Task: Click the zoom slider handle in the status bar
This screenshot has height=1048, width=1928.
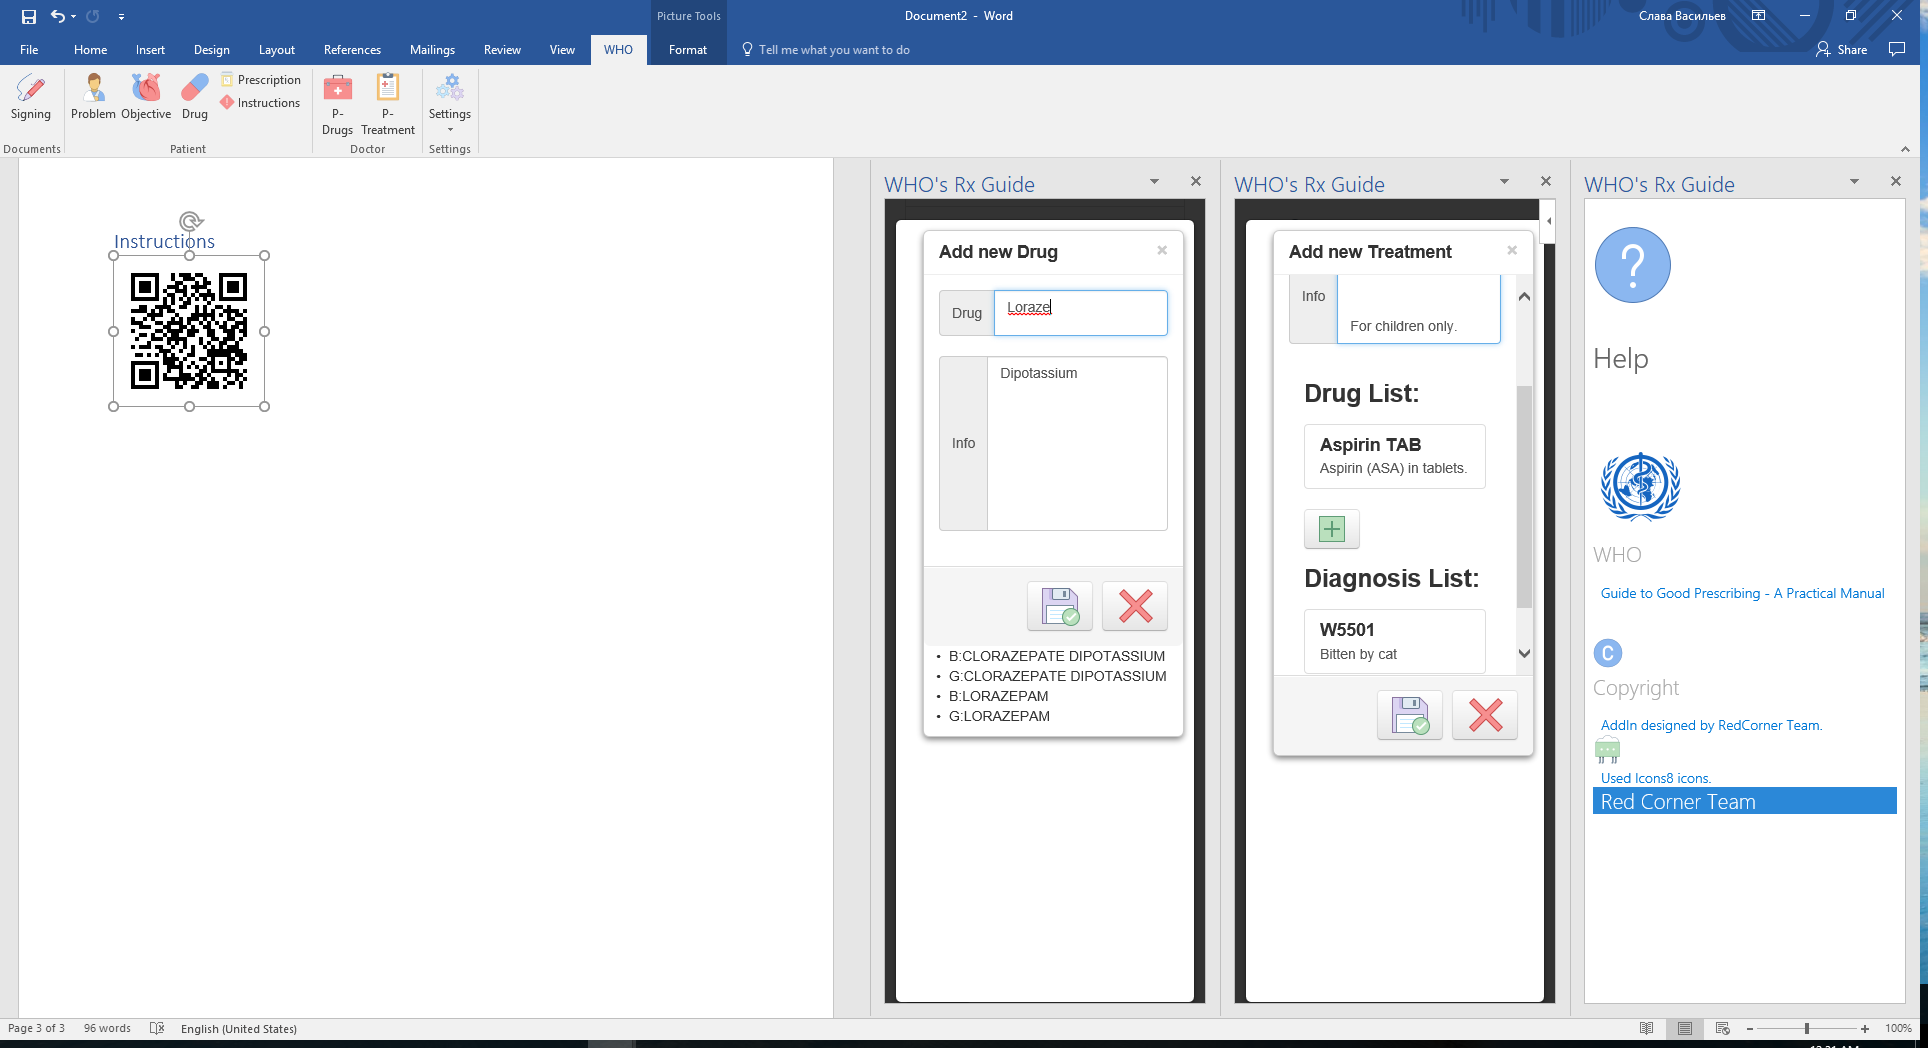Action: (x=1806, y=1028)
